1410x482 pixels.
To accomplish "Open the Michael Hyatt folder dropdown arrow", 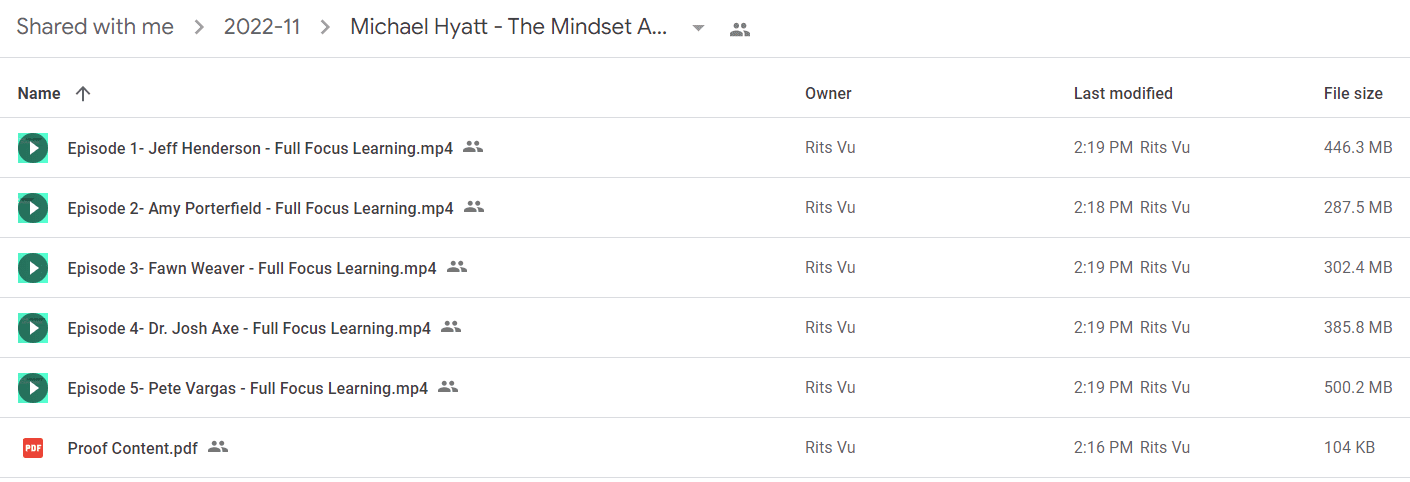I will 698,28.
